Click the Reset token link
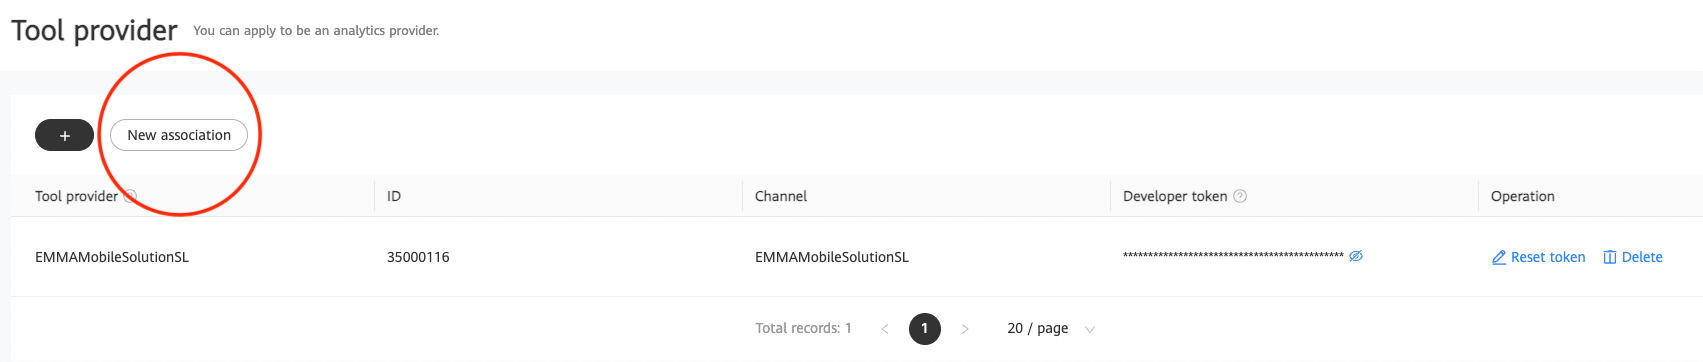 coord(1538,257)
